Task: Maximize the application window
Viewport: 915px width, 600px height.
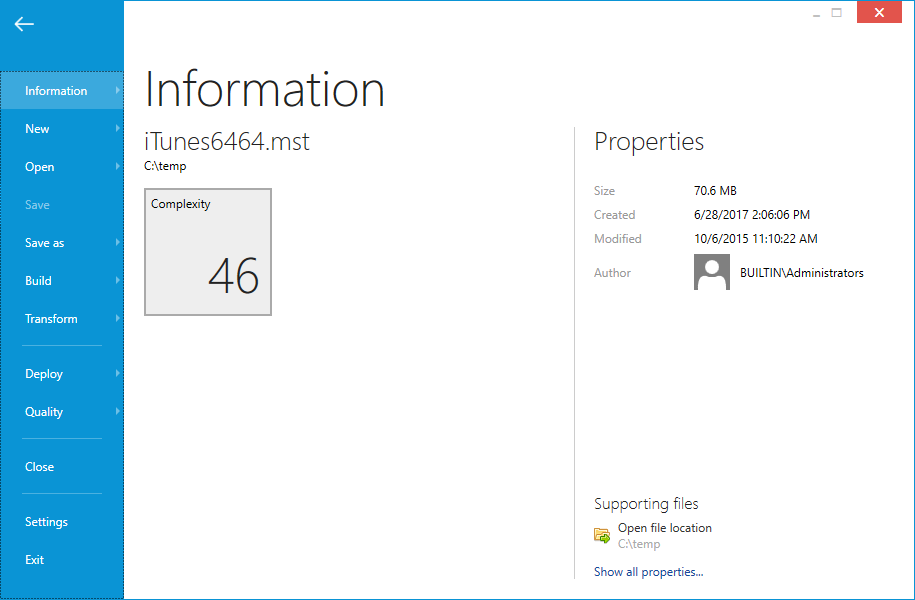Action: tap(837, 13)
